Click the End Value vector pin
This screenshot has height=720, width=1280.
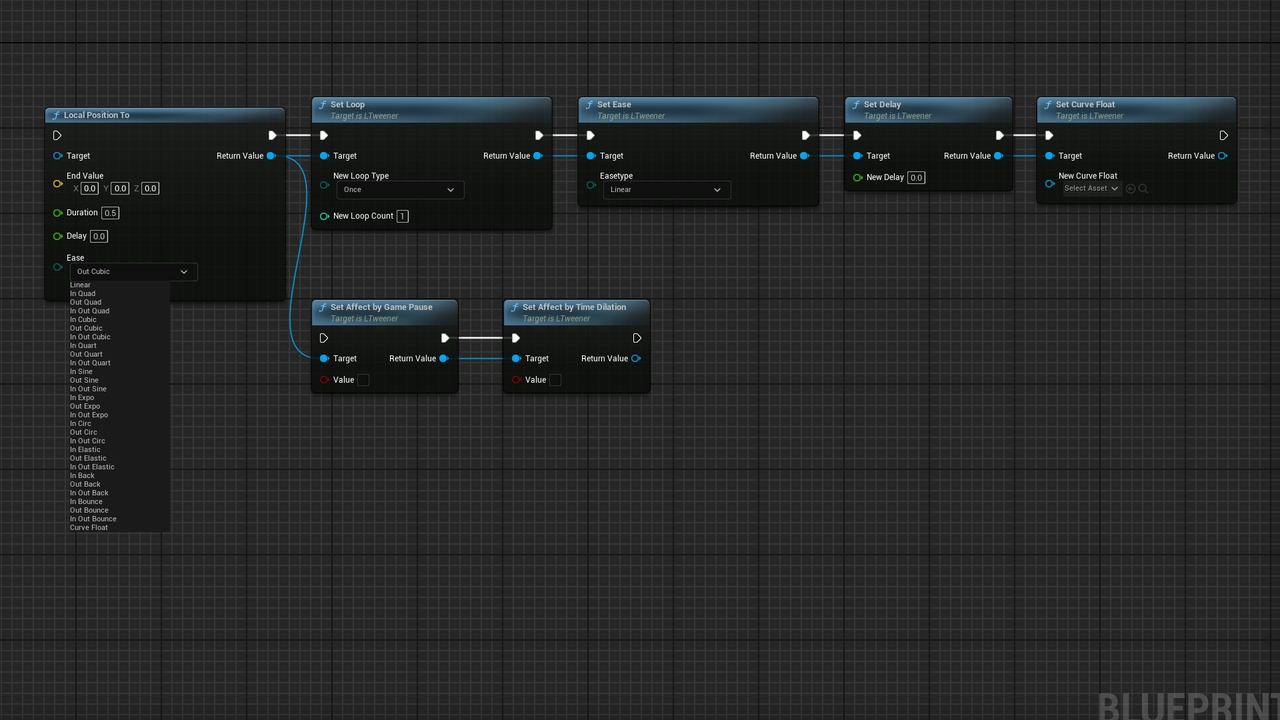tap(57, 183)
